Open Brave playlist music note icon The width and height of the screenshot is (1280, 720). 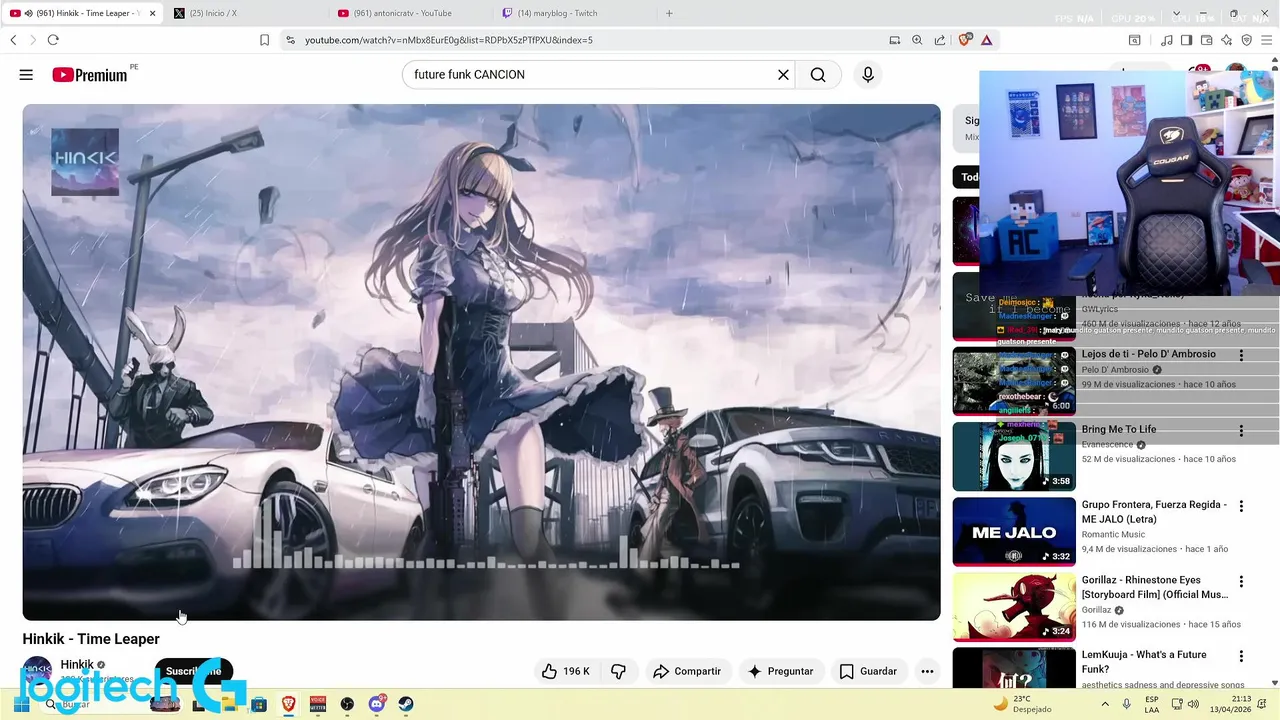1166,40
